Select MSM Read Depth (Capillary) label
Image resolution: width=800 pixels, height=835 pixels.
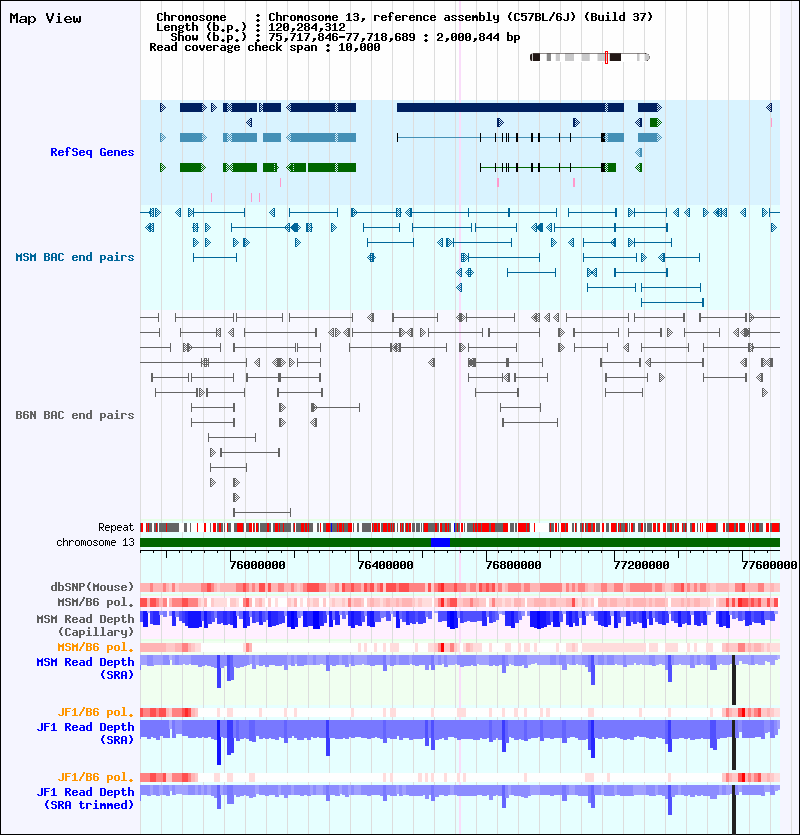click(x=85, y=625)
